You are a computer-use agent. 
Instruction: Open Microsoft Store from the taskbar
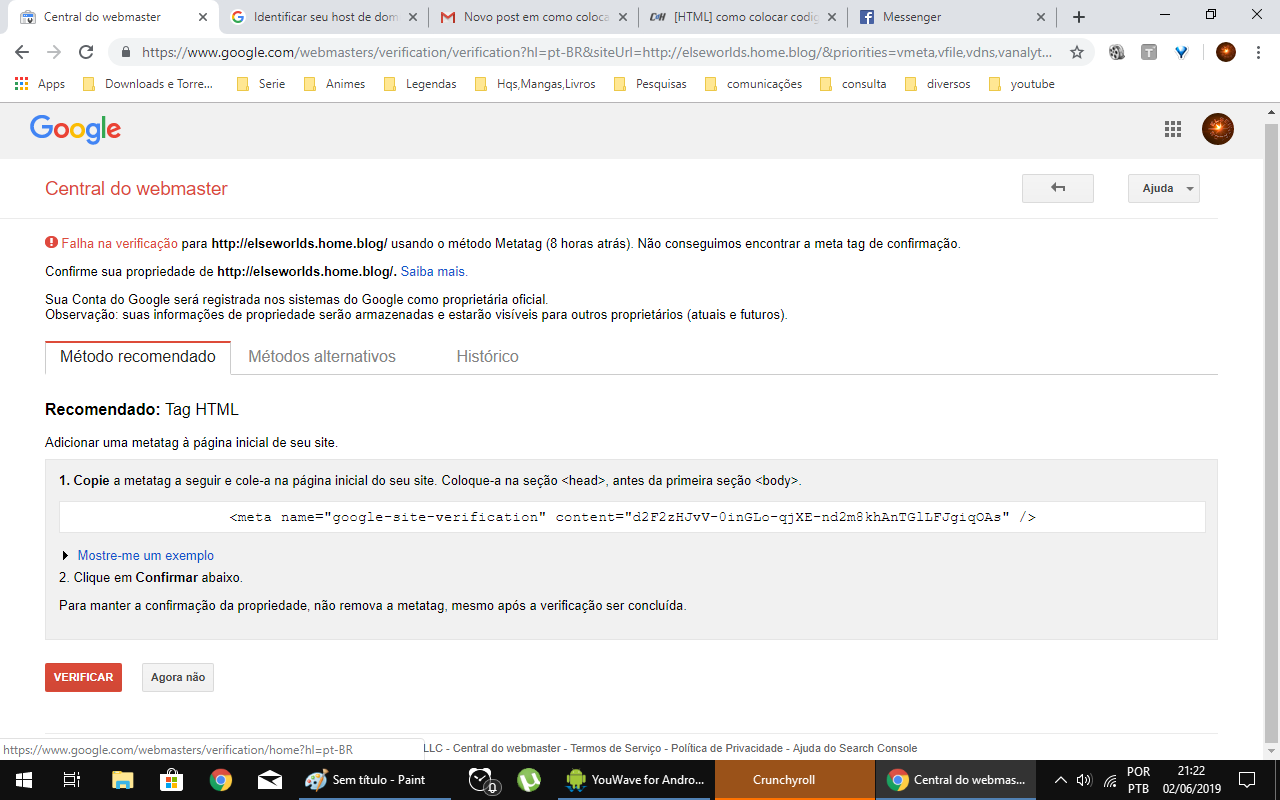(171, 780)
